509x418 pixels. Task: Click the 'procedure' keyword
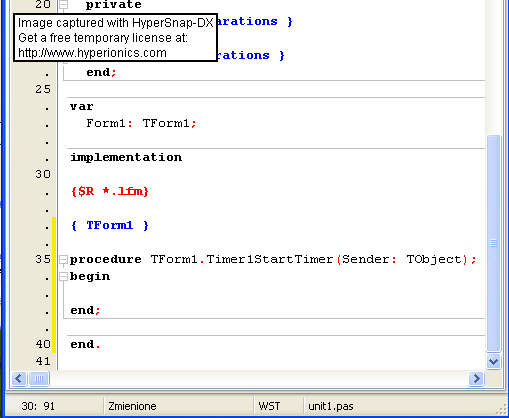(x=106, y=260)
